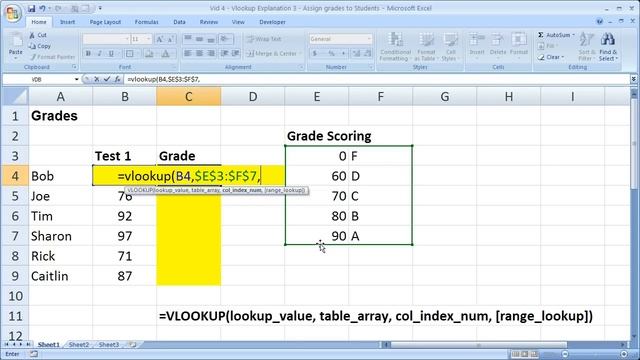Click the Paste button
The width and height of the screenshot is (640, 360).
click(x=16, y=45)
